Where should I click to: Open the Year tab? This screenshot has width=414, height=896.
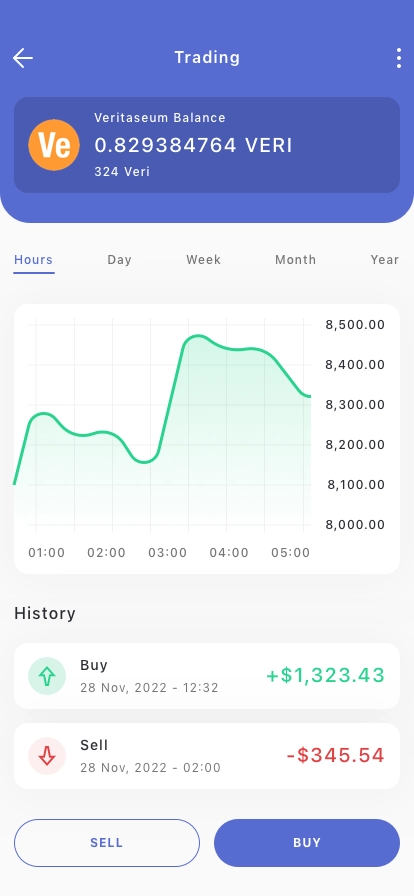385,260
